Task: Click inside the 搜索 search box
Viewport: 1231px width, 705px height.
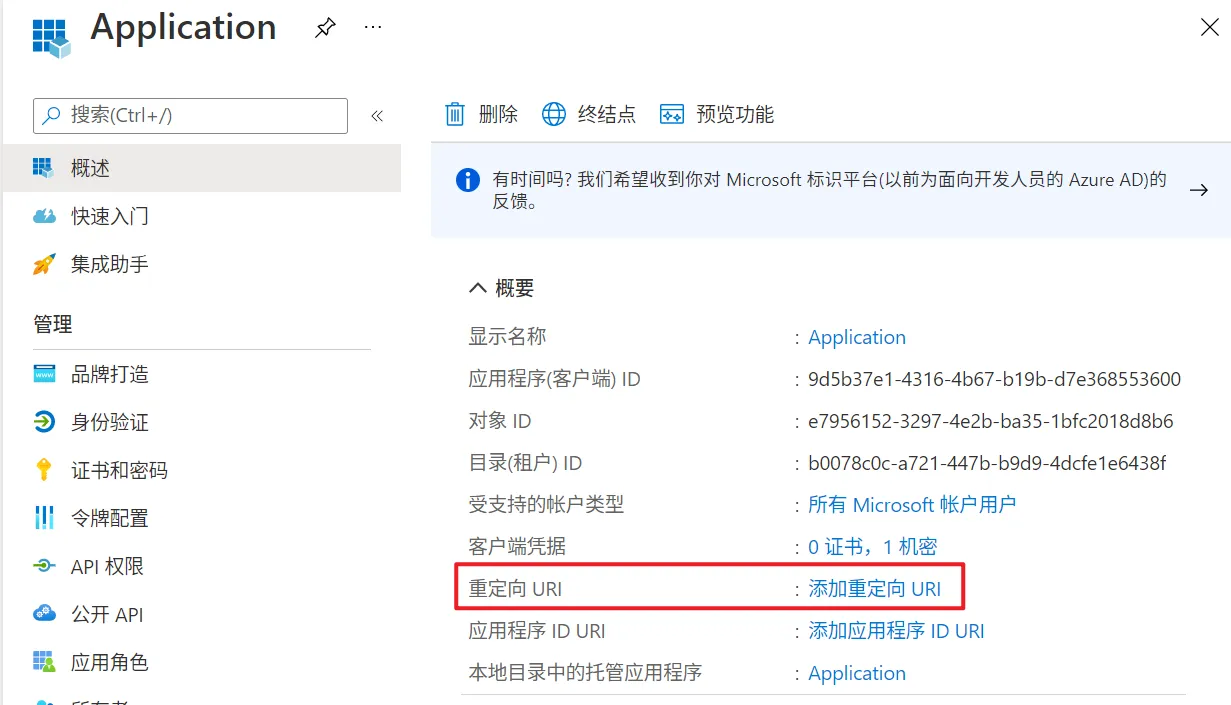Action: point(190,116)
